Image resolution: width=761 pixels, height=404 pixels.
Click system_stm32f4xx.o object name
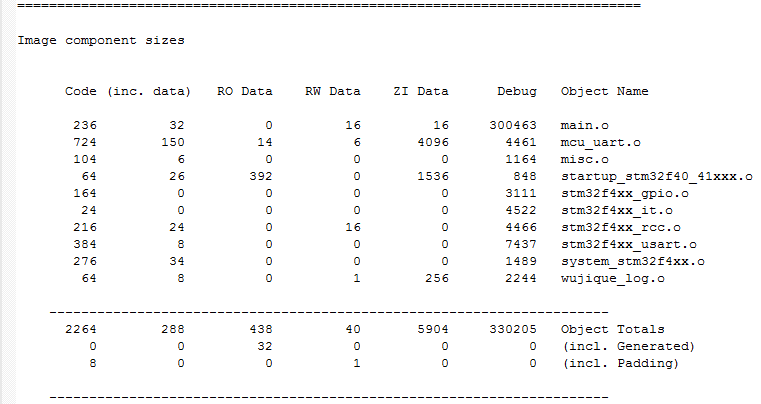tap(632, 262)
